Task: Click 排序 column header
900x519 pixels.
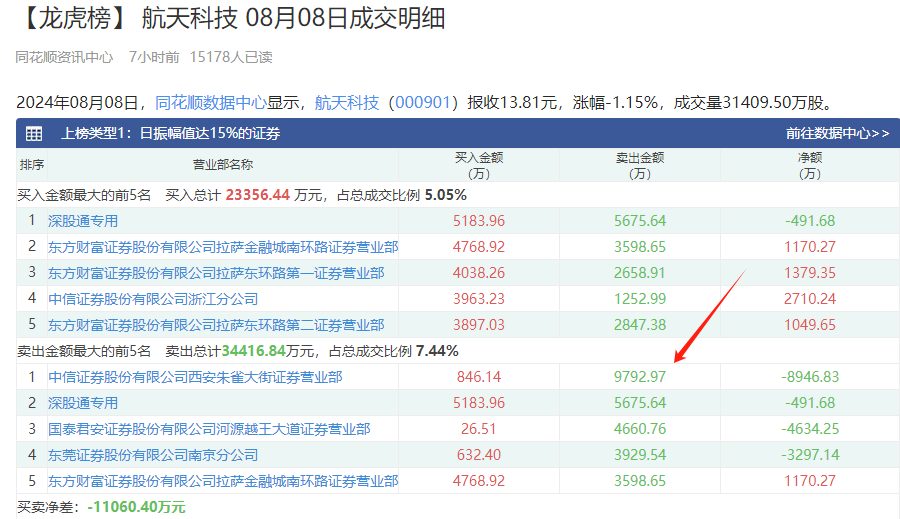Action: click(32, 165)
